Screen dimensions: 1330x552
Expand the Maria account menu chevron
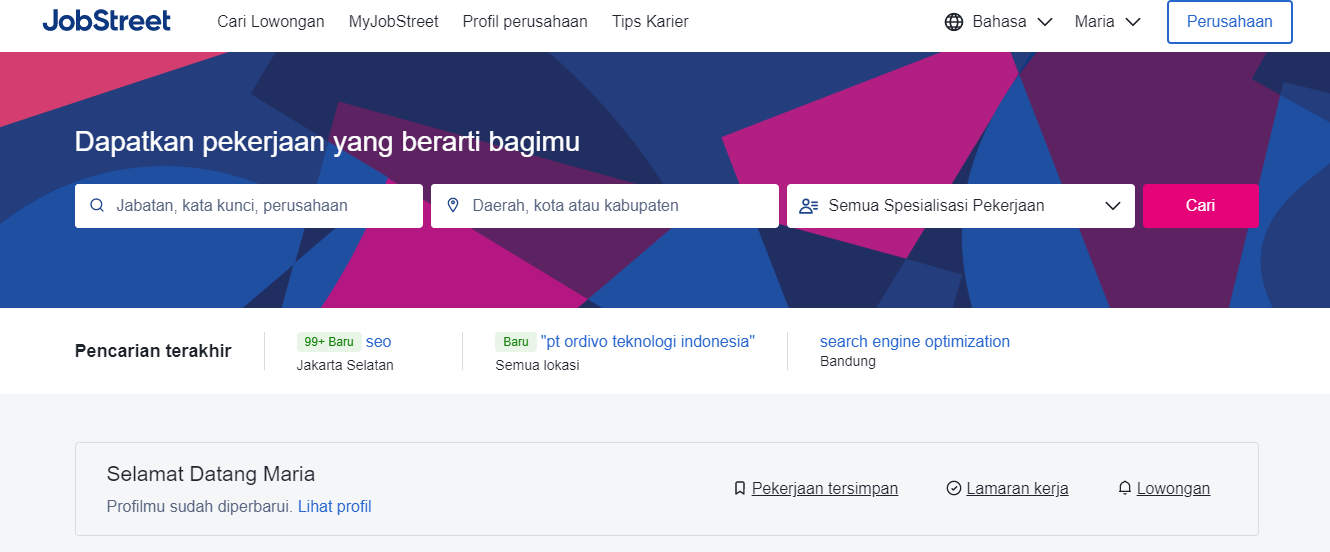tap(1132, 22)
